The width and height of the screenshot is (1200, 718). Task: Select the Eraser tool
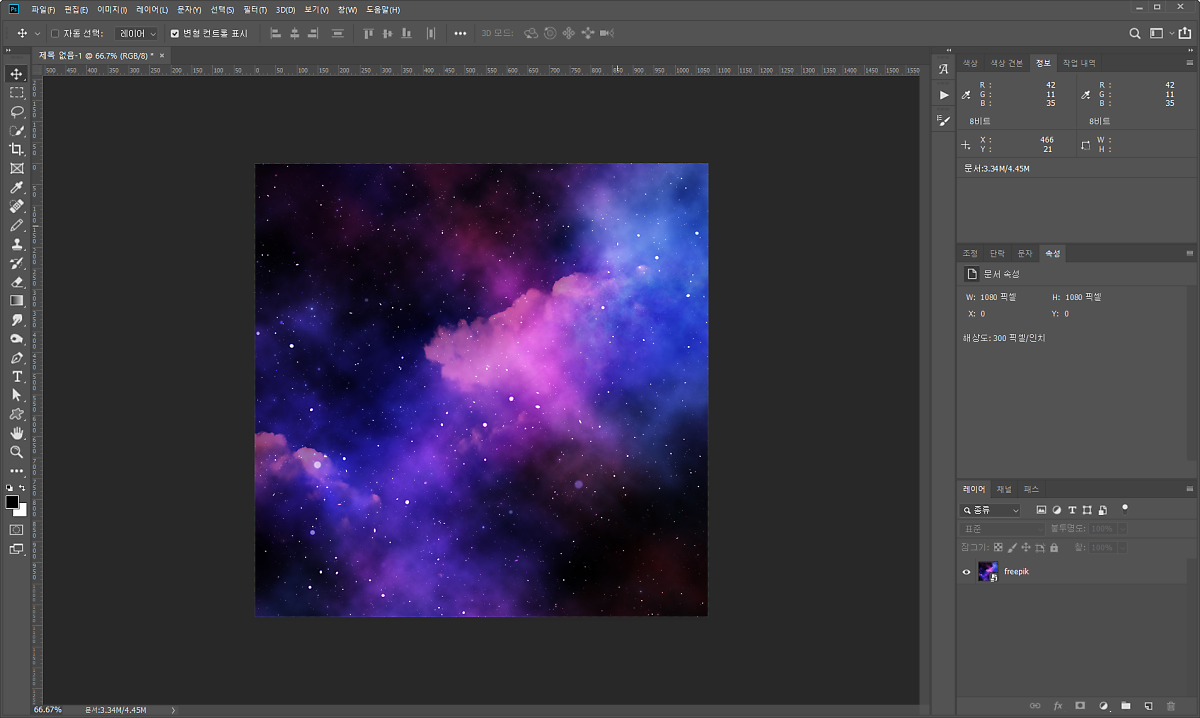pyautogui.click(x=17, y=282)
